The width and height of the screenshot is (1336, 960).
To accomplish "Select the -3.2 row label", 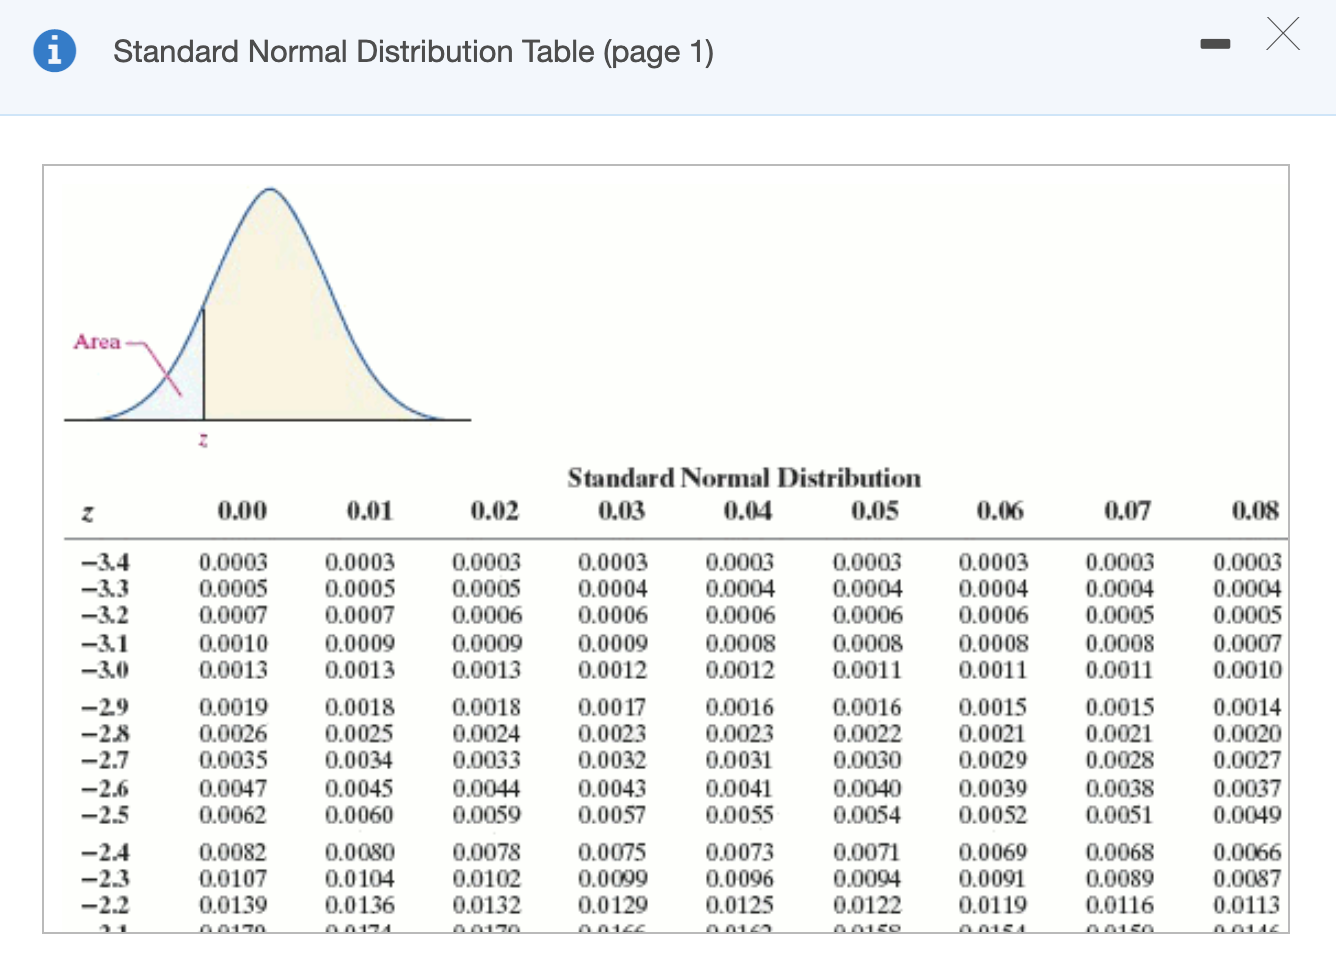I will (104, 615).
